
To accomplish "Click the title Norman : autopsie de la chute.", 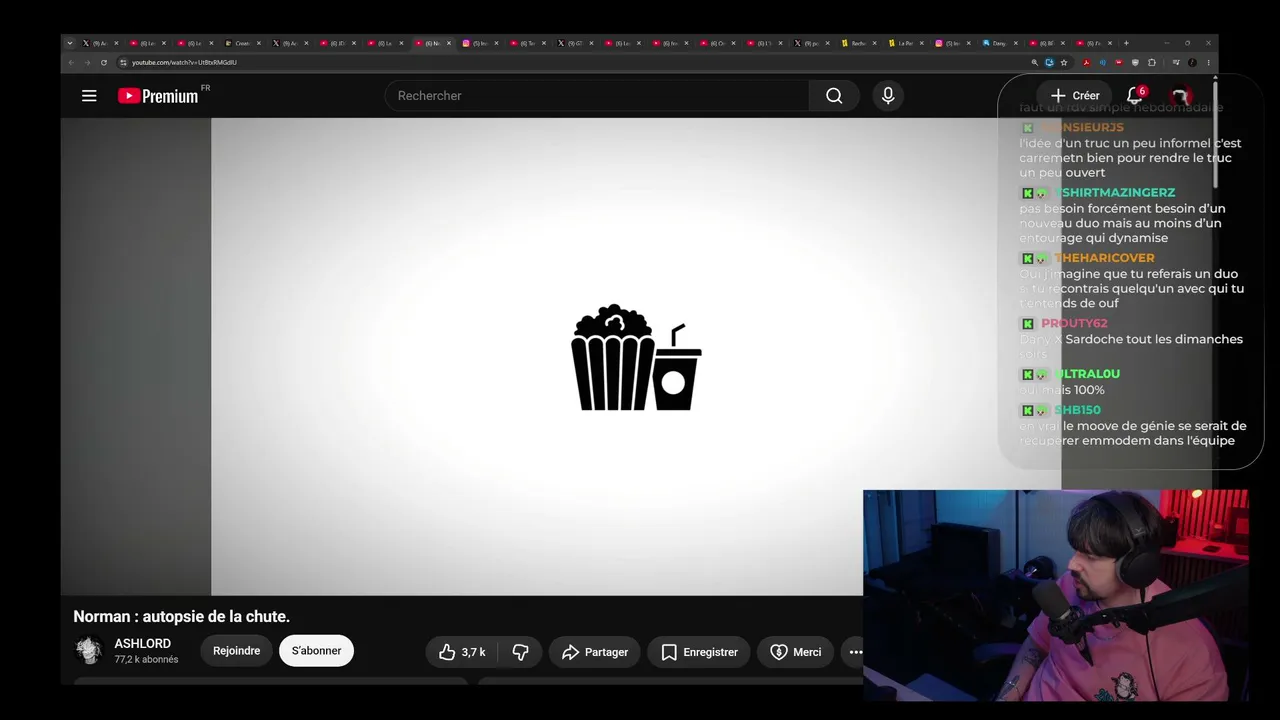I will (181, 616).
